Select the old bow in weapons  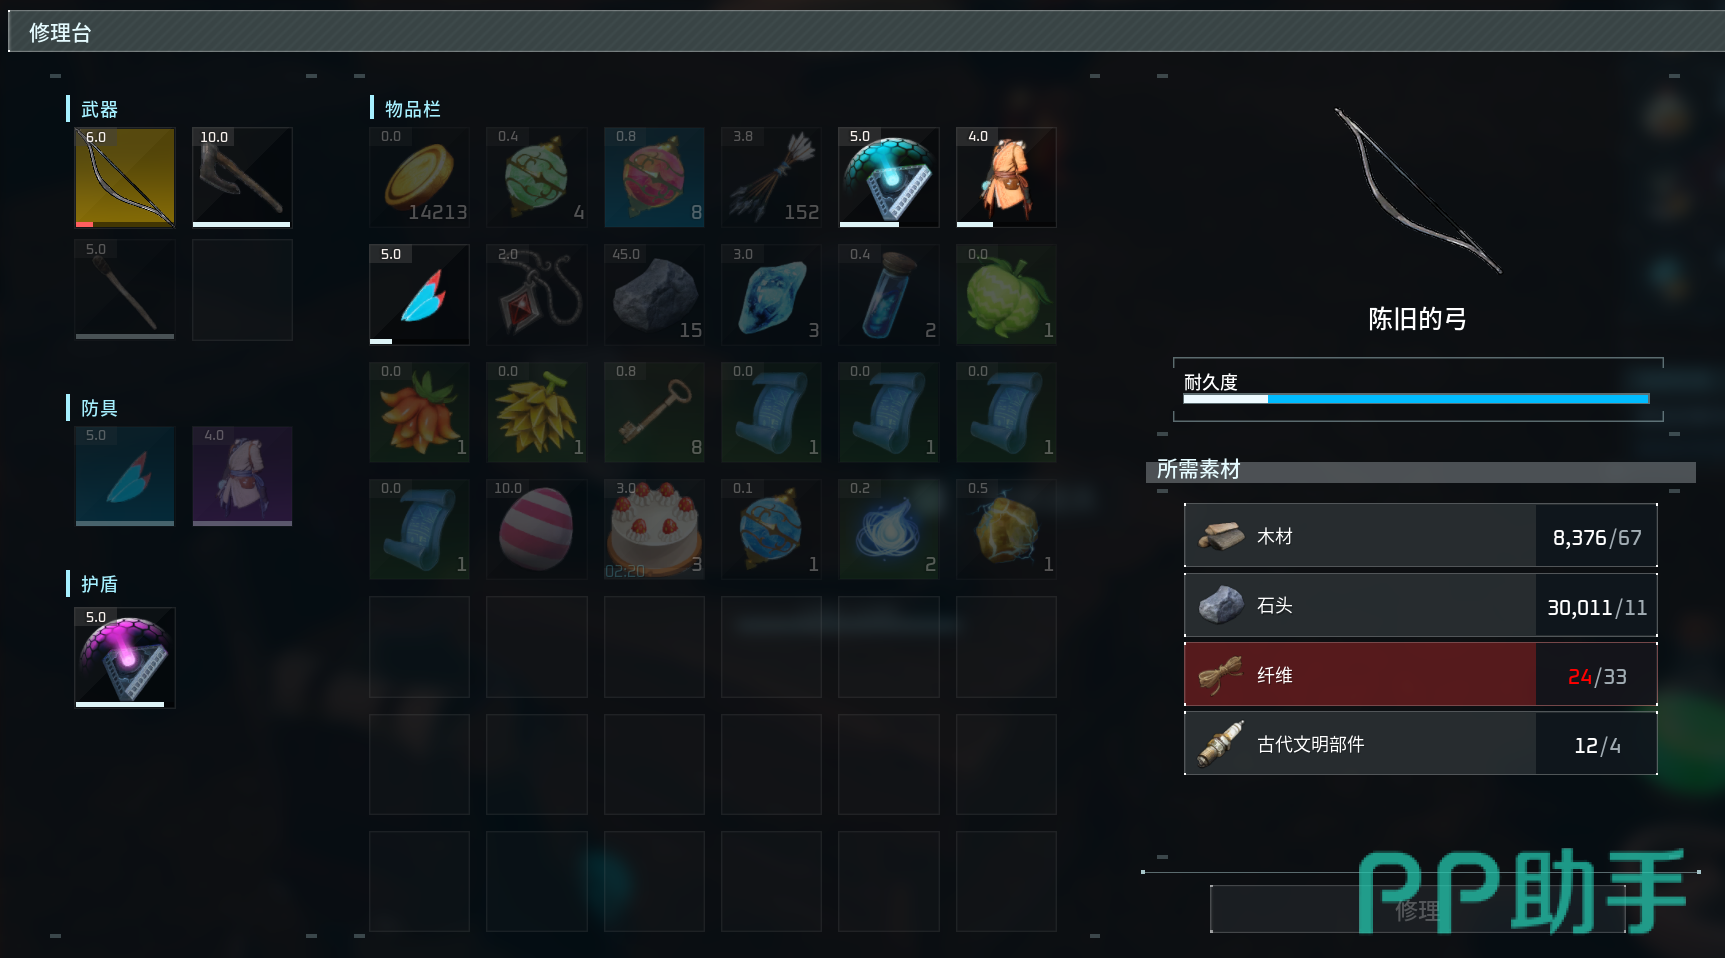coord(125,177)
